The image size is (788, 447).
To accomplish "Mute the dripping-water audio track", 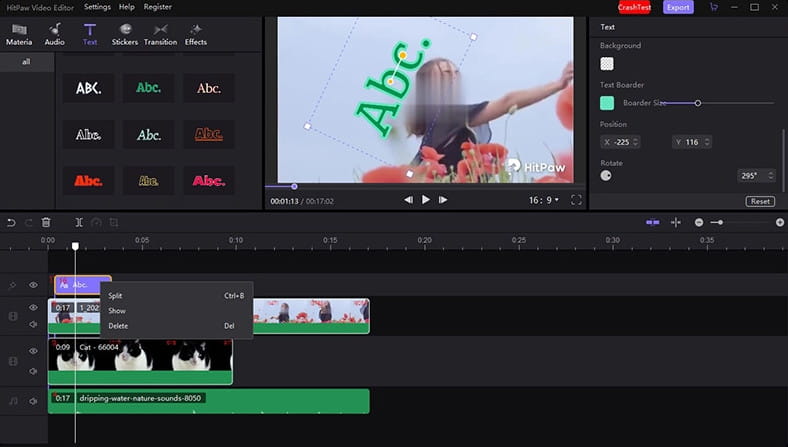I will pyautogui.click(x=33, y=401).
